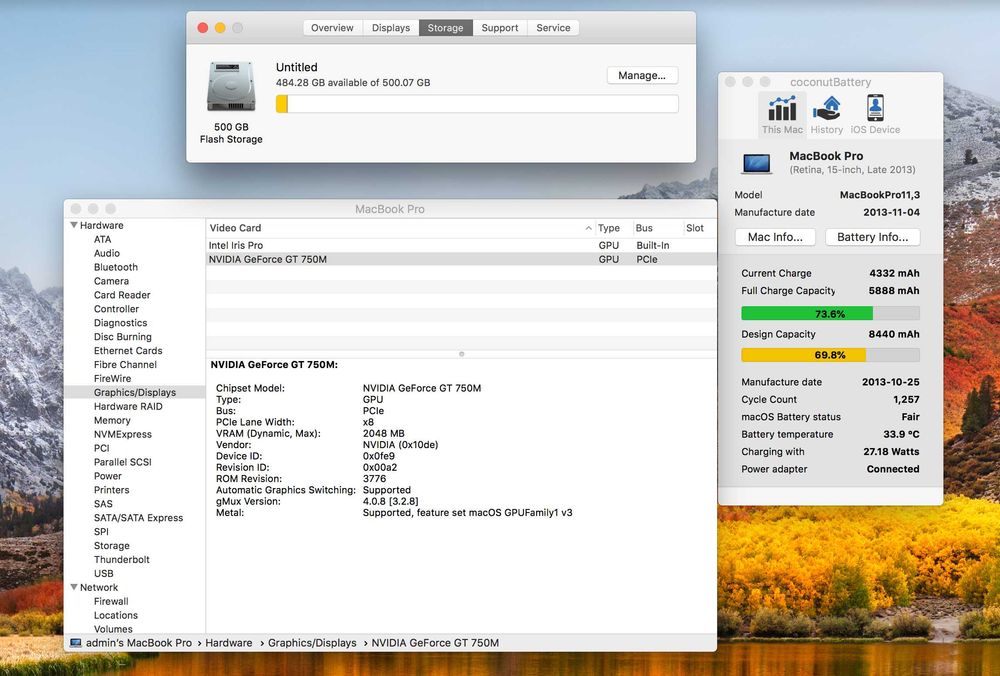The height and width of the screenshot is (676, 1000).
Task: Select Graphics/Displays in the sidebar
Action: point(135,393)
